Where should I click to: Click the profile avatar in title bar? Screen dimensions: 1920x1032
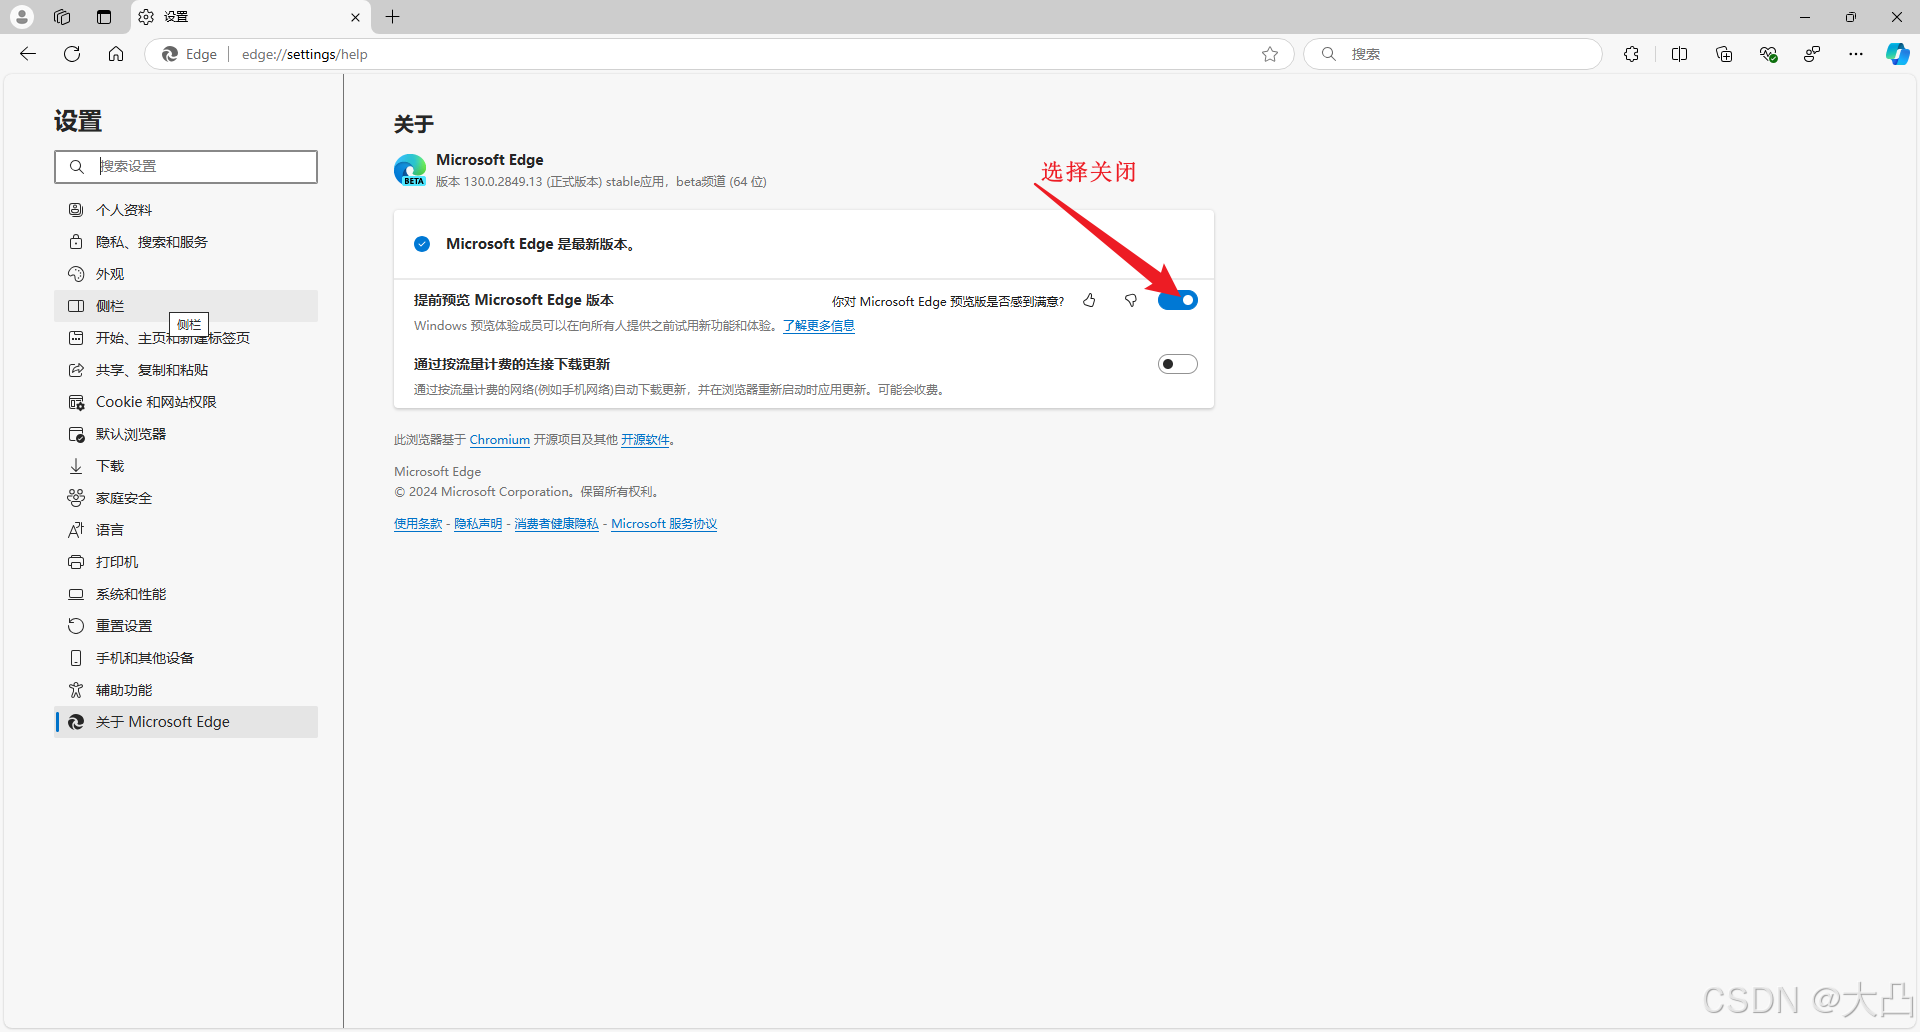(22, 17)
